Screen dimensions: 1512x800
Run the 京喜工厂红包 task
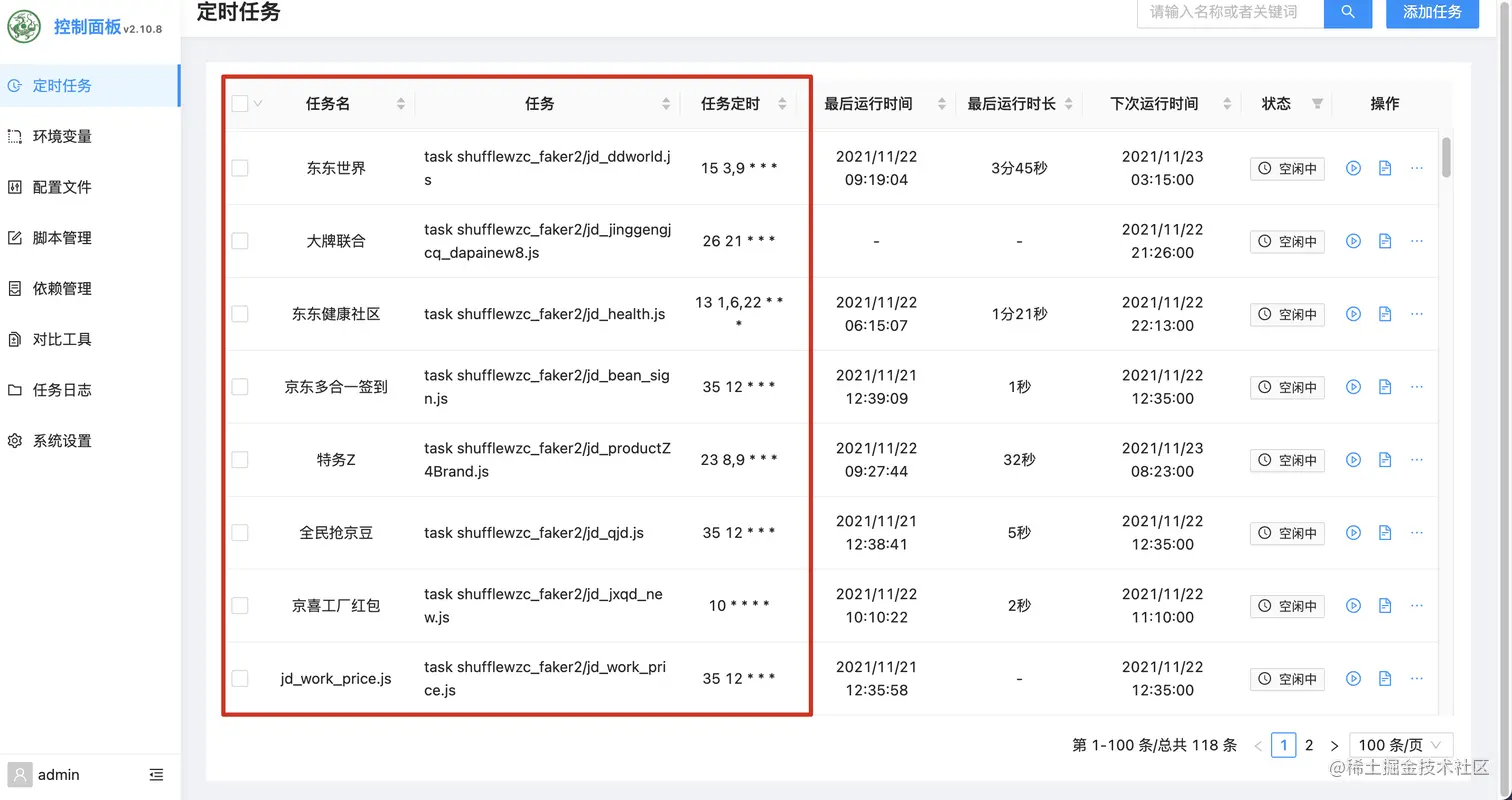click(x=1353, y=606)
